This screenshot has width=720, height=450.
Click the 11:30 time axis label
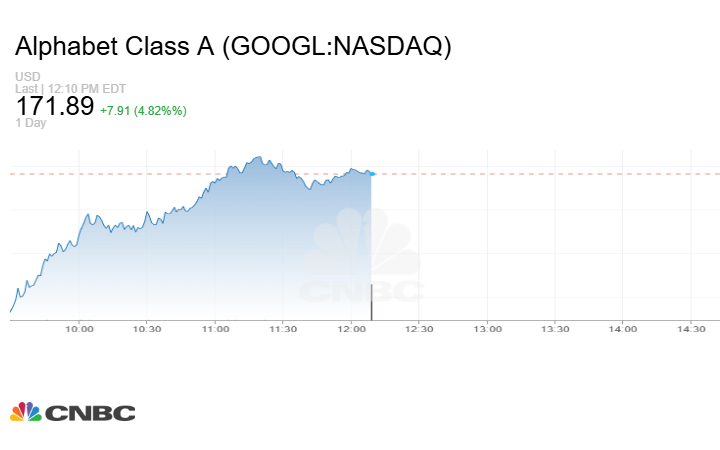pos(283,328)
